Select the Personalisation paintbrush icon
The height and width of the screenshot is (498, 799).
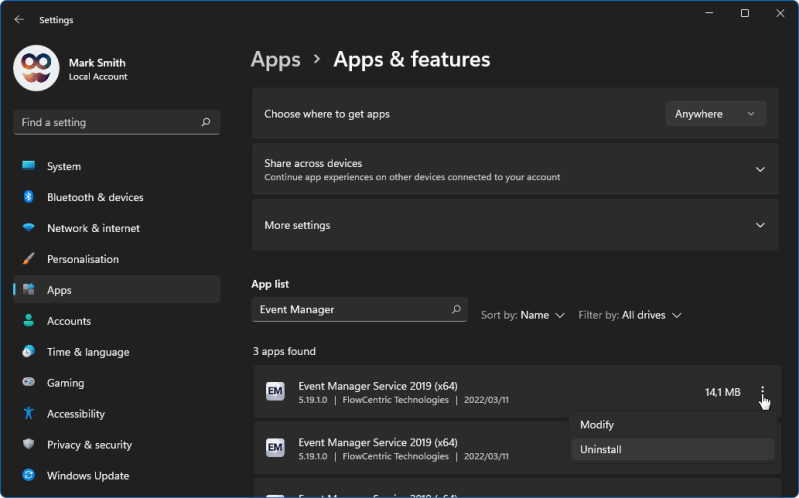pos(29,258)
